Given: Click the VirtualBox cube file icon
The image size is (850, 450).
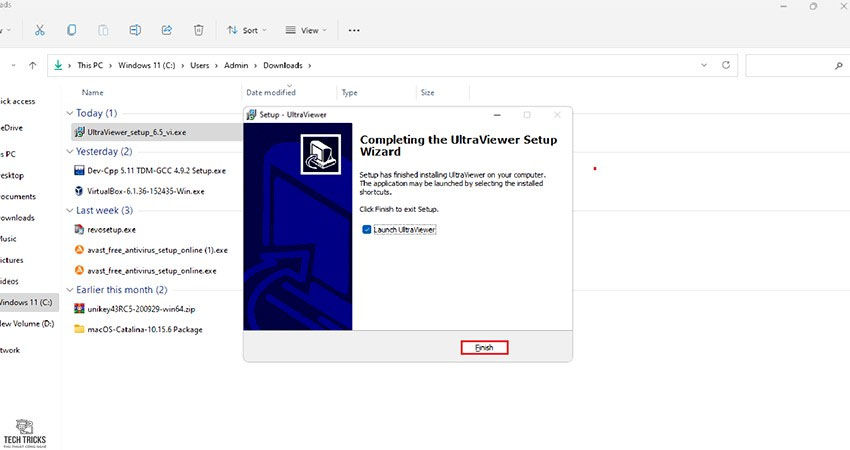Looking at the screenshot, I should coord(79,191).
